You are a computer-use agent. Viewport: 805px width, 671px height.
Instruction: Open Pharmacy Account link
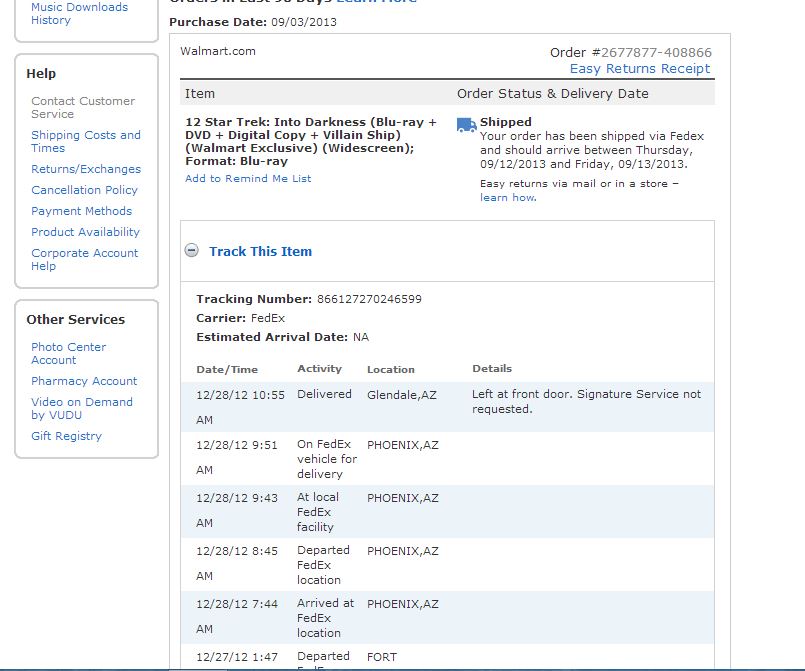tap(84, 381)
